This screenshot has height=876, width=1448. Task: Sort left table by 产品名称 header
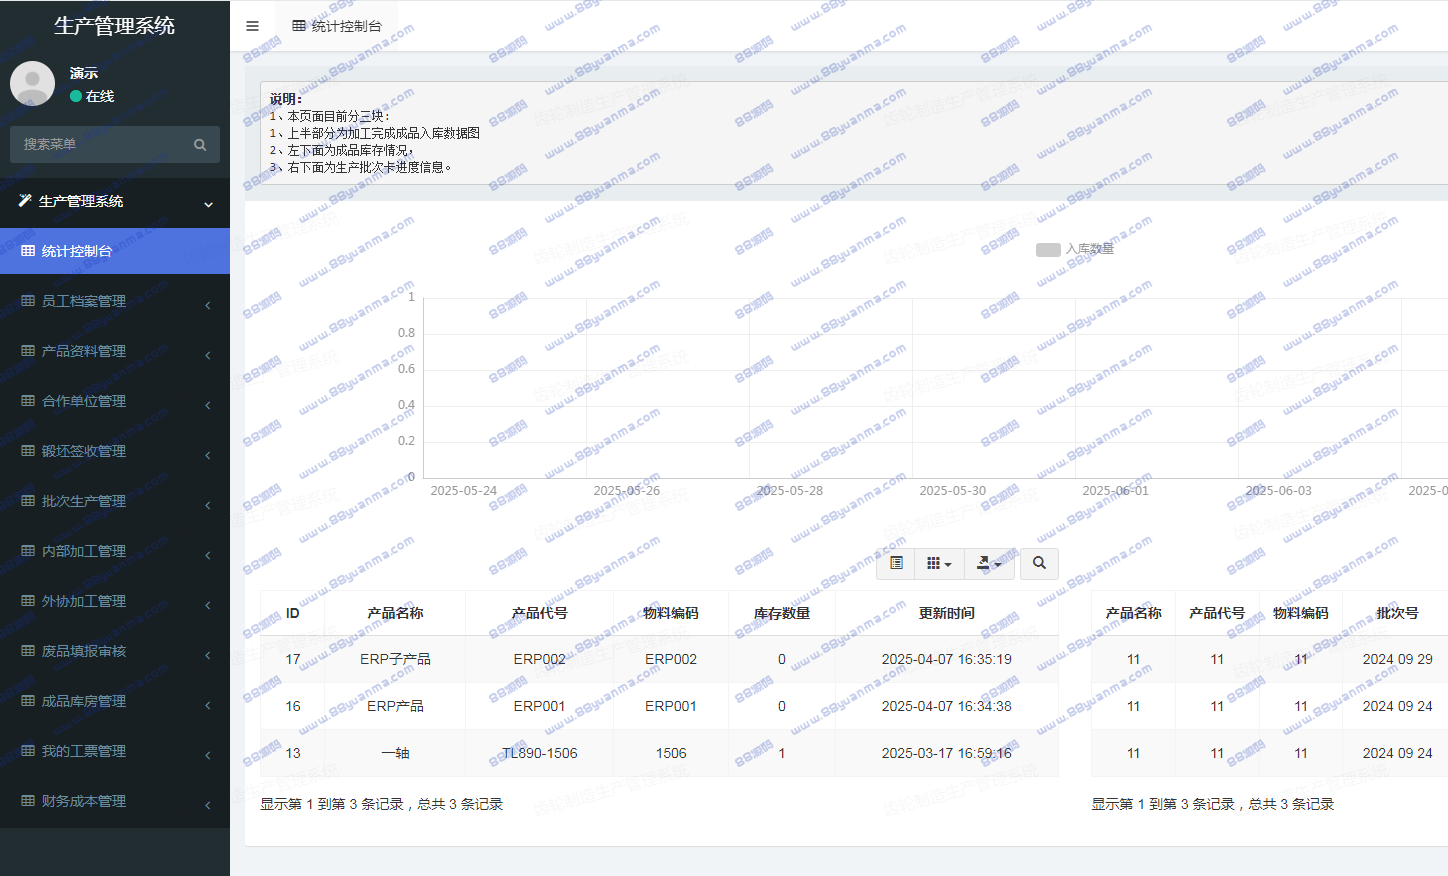pos(395,613)
